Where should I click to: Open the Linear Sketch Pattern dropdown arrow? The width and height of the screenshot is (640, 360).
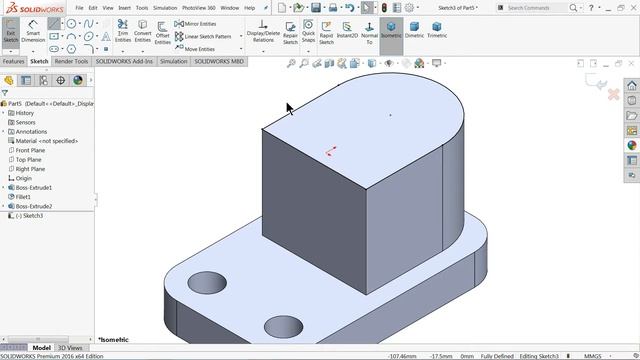(241, 36)
